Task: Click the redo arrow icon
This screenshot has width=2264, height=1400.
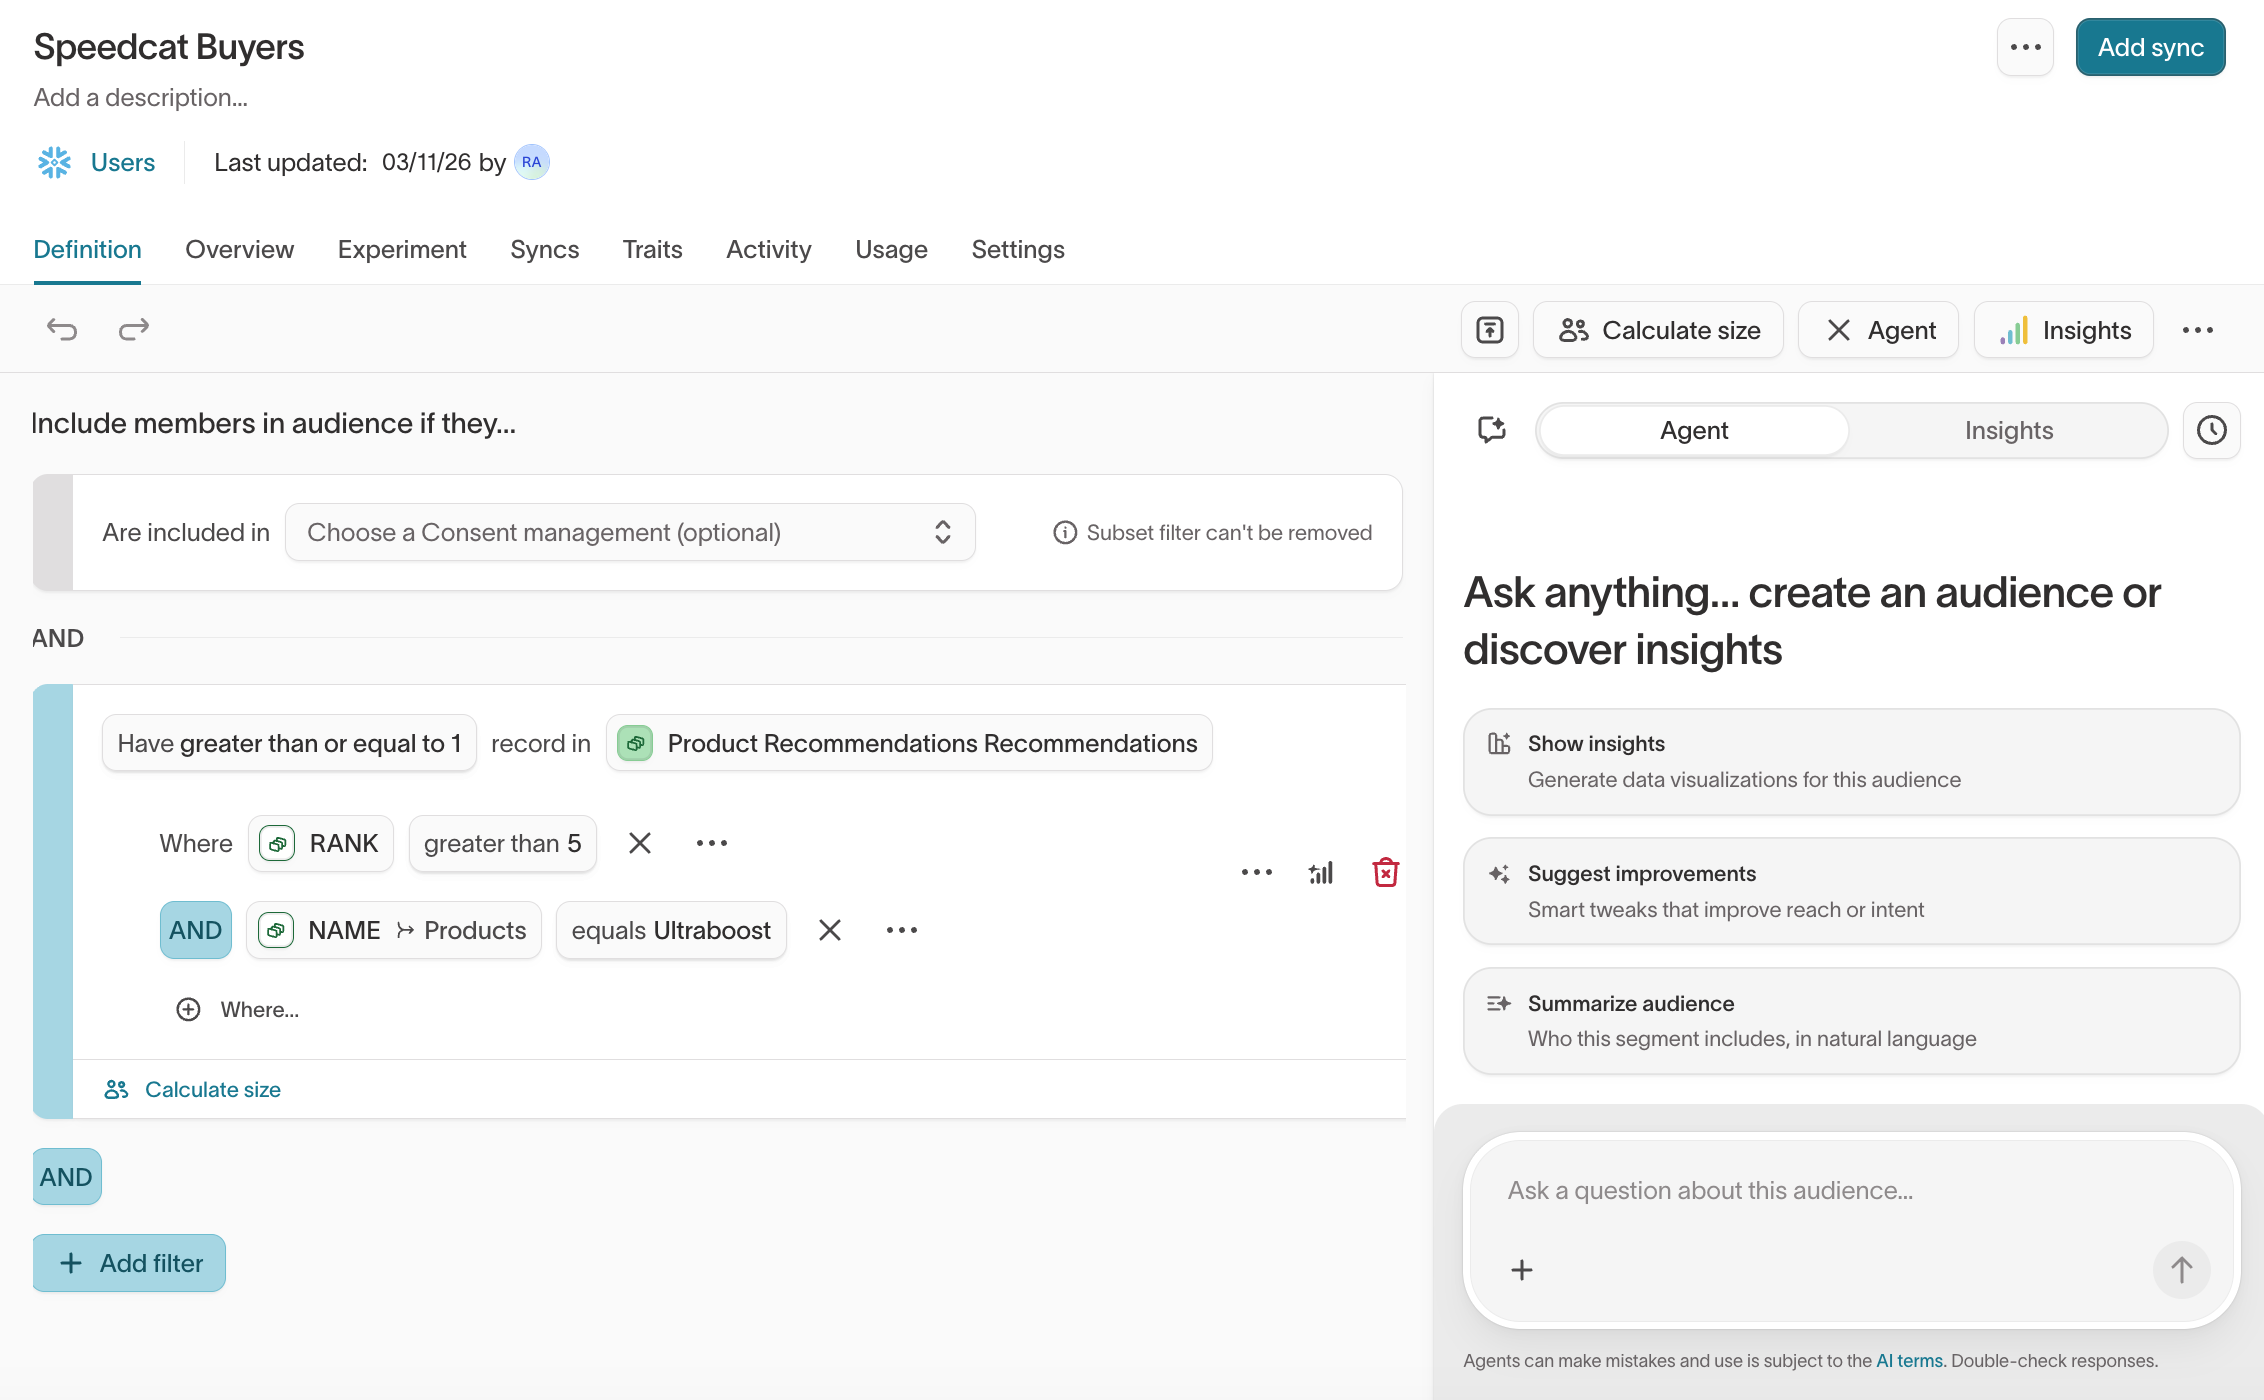Action: (134, 329)
